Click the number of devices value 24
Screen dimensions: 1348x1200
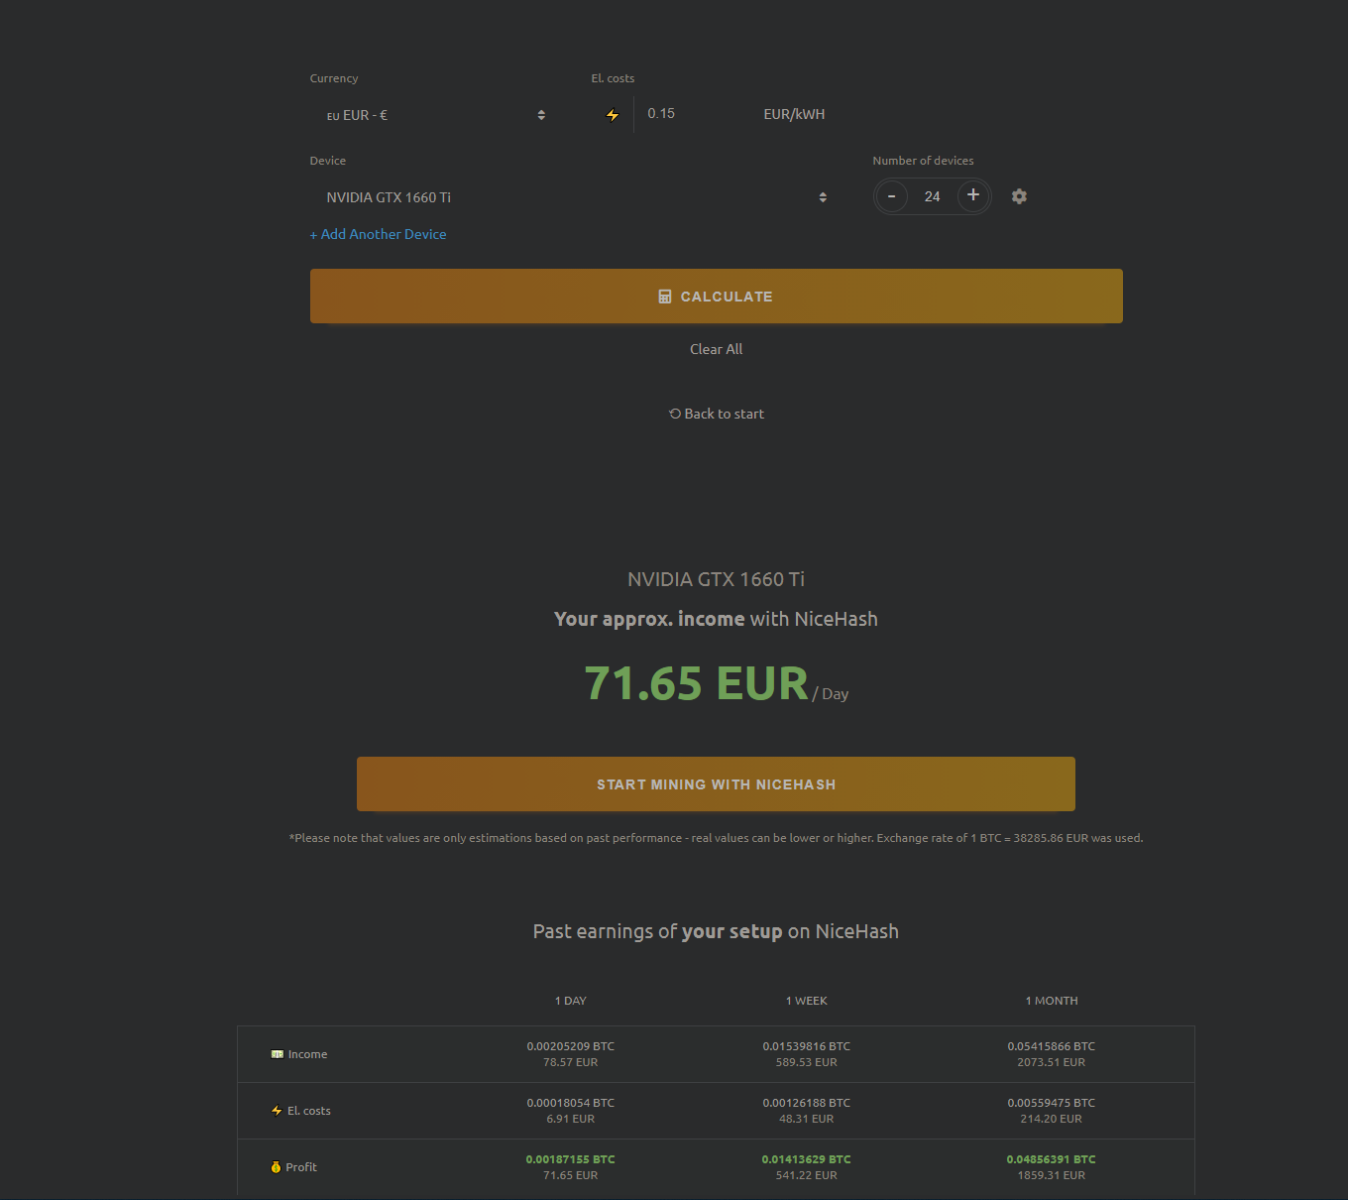932,197
